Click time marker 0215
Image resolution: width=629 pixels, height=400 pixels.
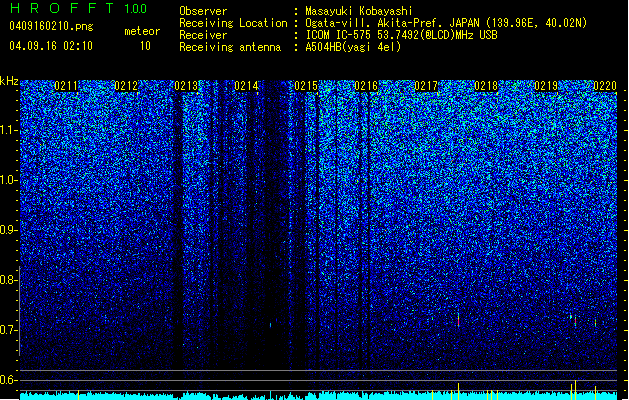click(306, 86)
